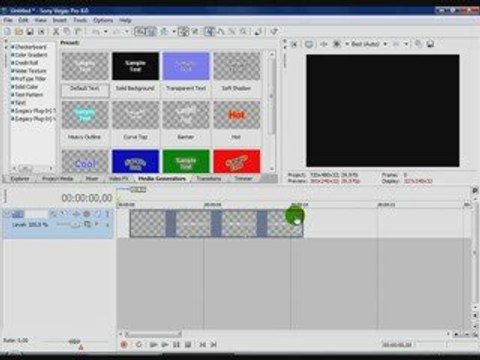Toggle solo on the video track
This screenshot has height=360, width=480.
pyautogui.click(x=107, y=214)
